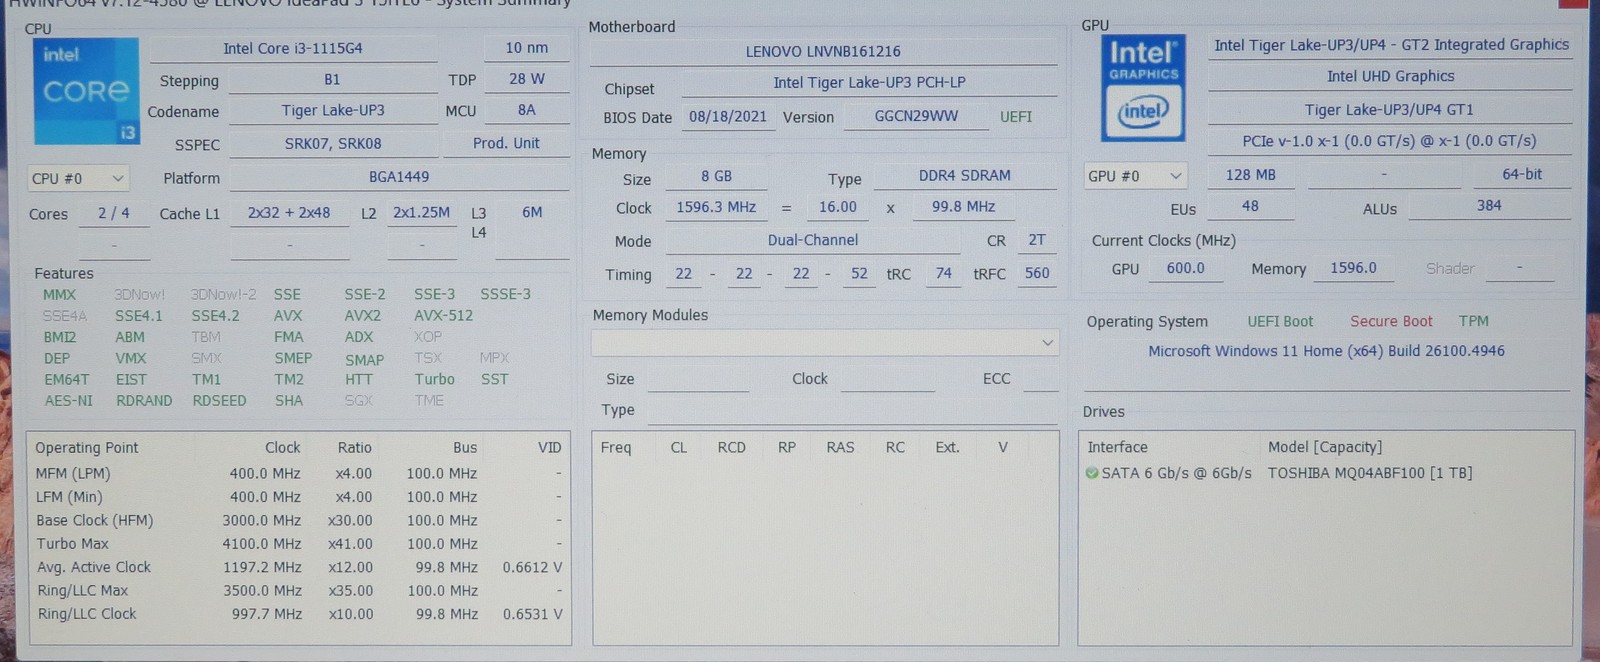Click the ALUs value 384

1489,206
